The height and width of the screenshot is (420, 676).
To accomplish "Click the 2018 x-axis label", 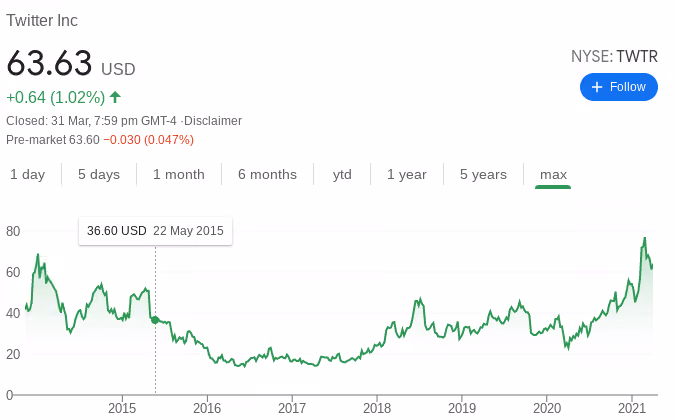I will tap(377, 408).
